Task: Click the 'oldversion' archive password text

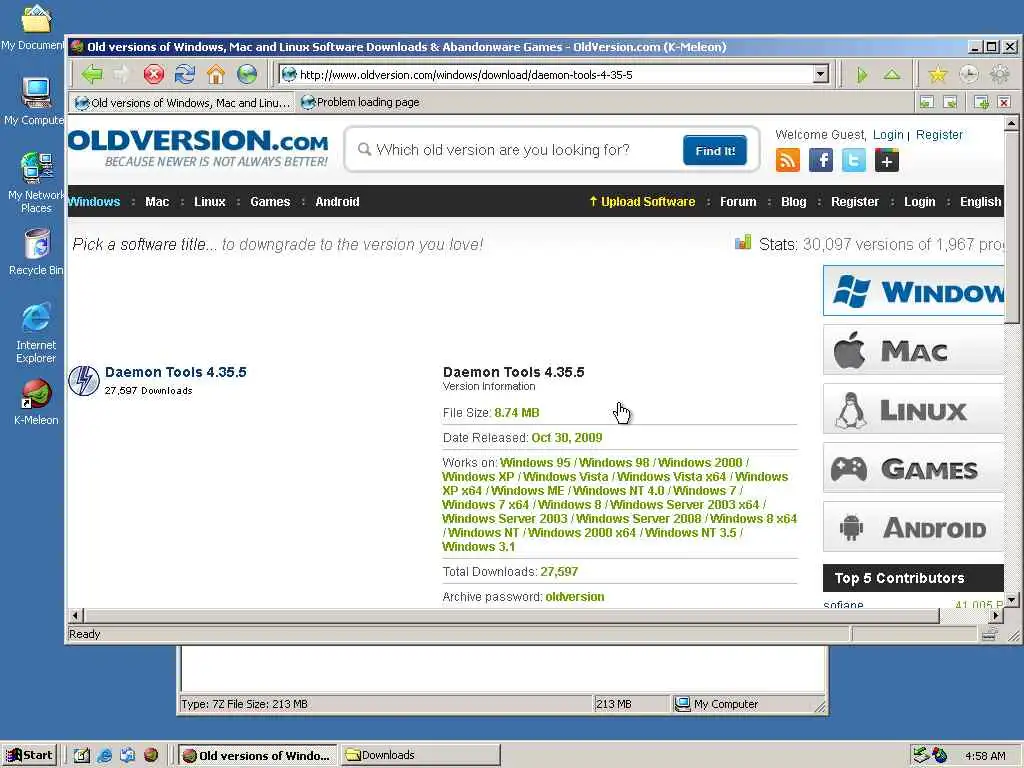Action: pos(575,596)
